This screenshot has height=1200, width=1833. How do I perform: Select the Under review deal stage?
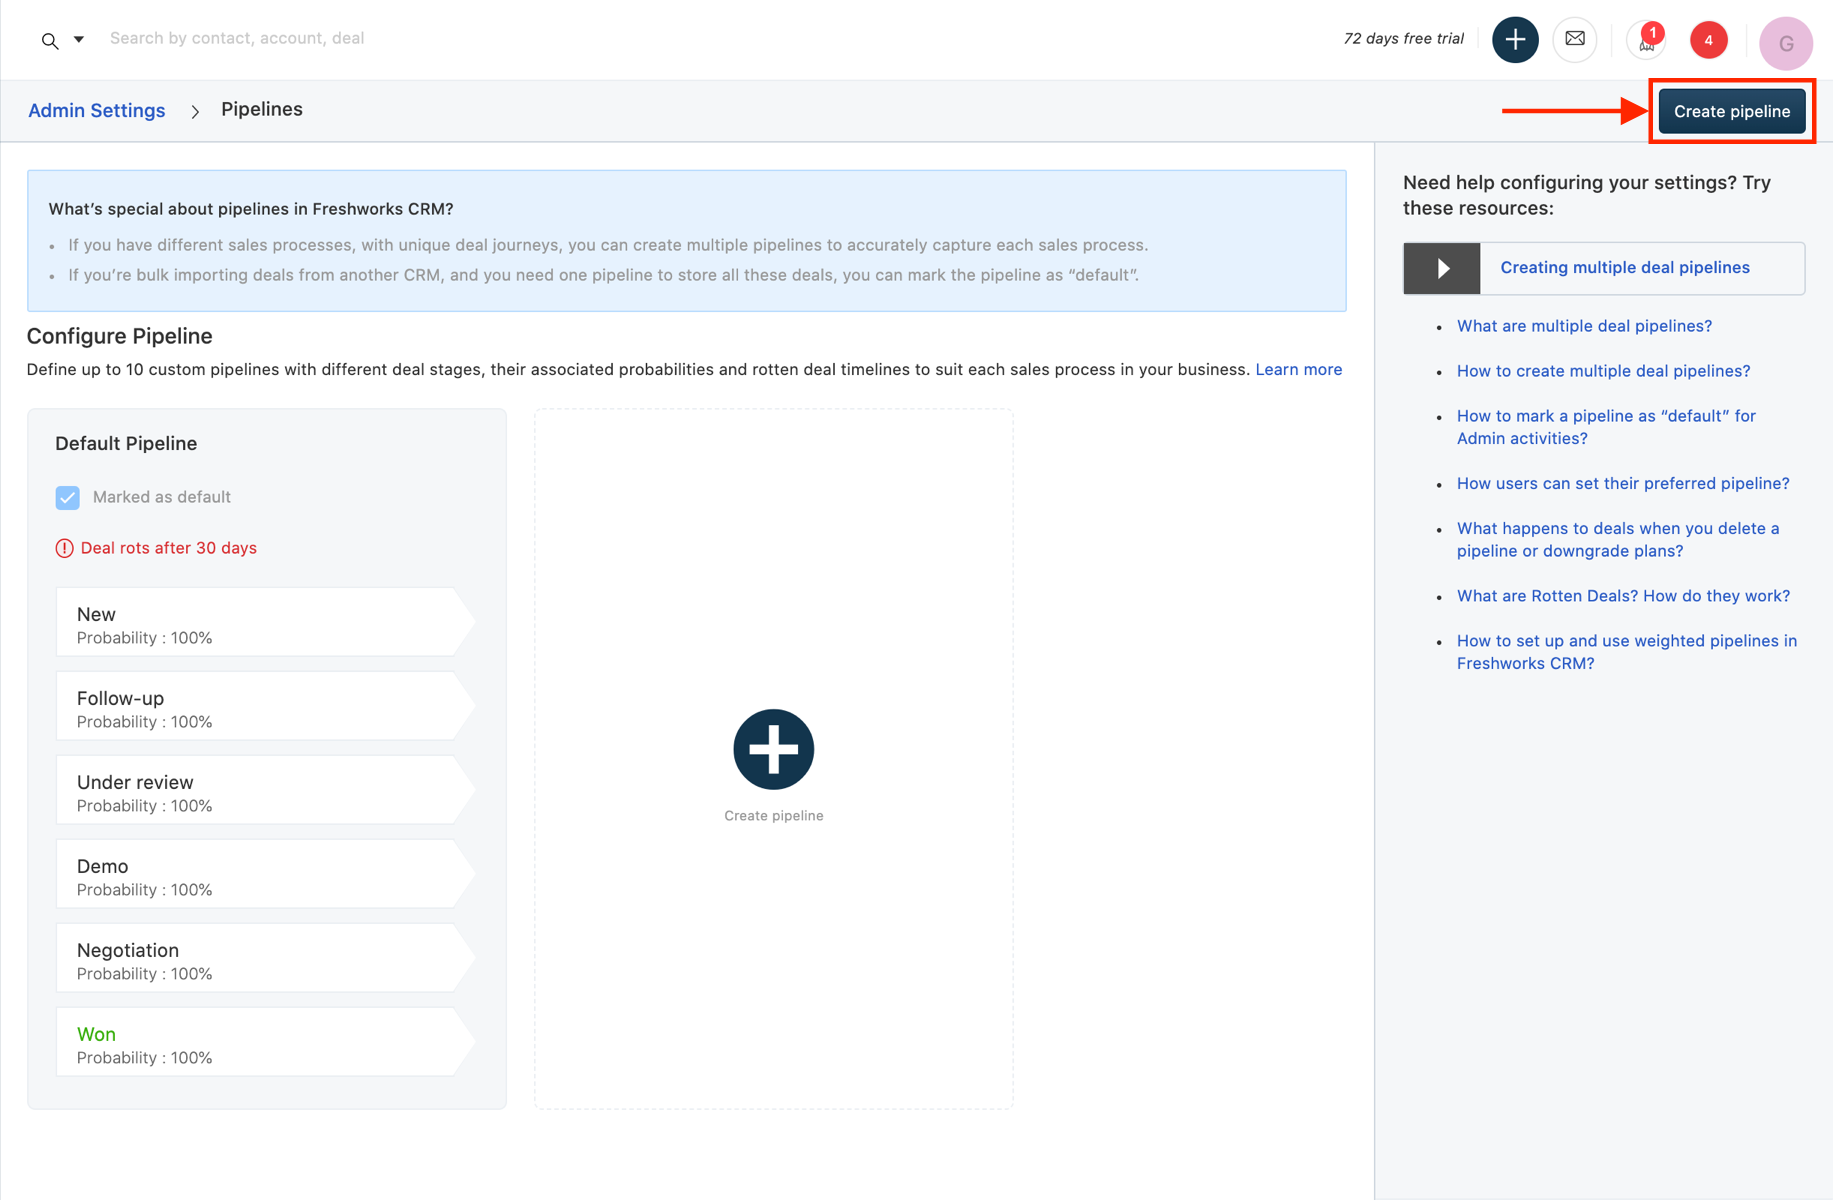click(265, 790)
